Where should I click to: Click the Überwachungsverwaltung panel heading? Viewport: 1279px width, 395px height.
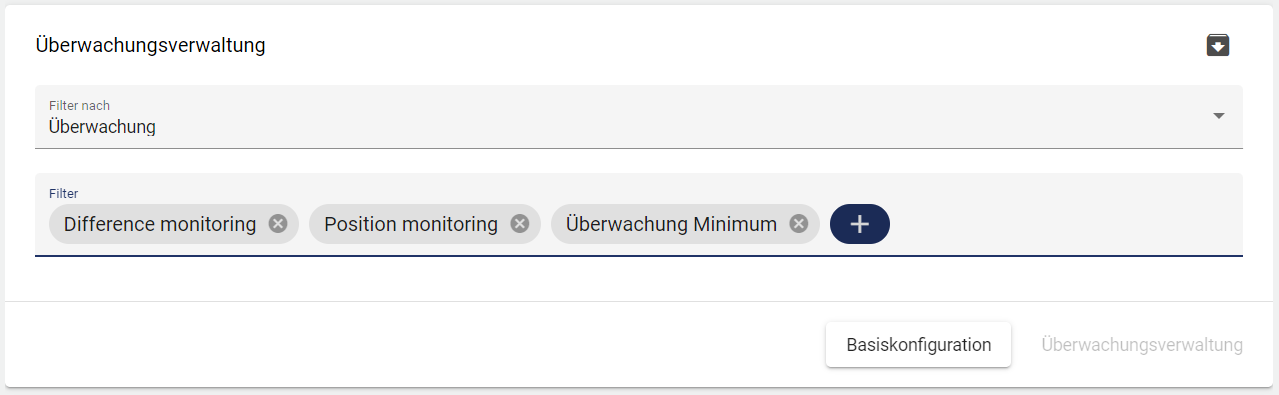pyautogui.click(x=151, y=45)
